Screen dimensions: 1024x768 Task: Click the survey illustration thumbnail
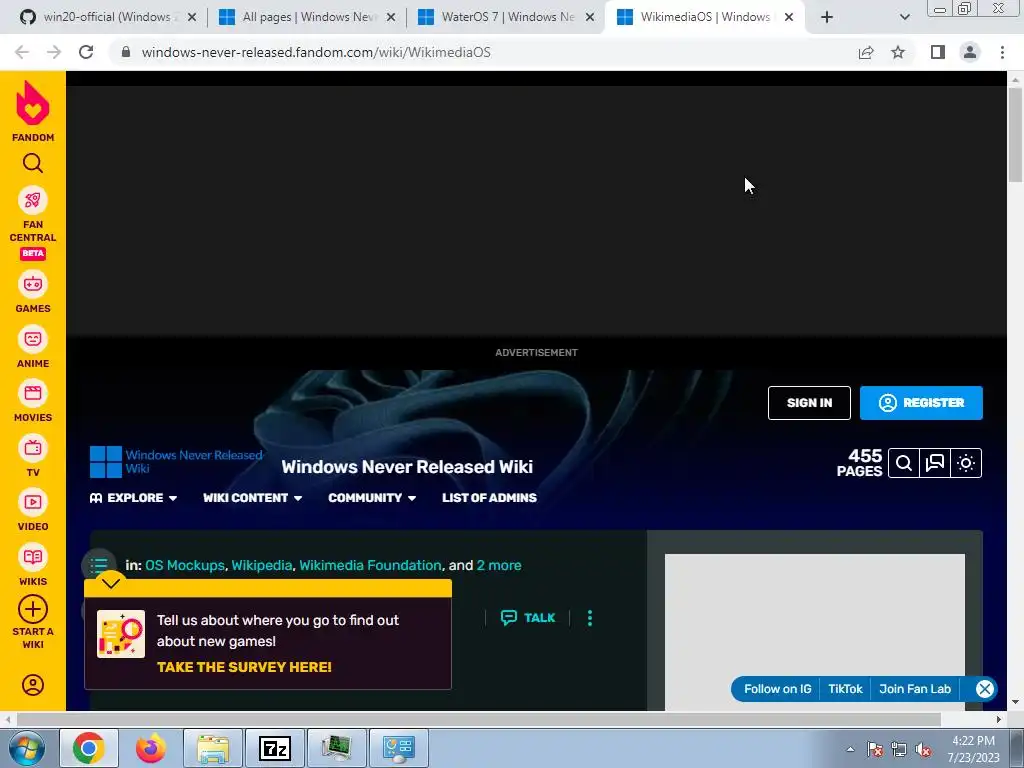[x=121, y=634]
